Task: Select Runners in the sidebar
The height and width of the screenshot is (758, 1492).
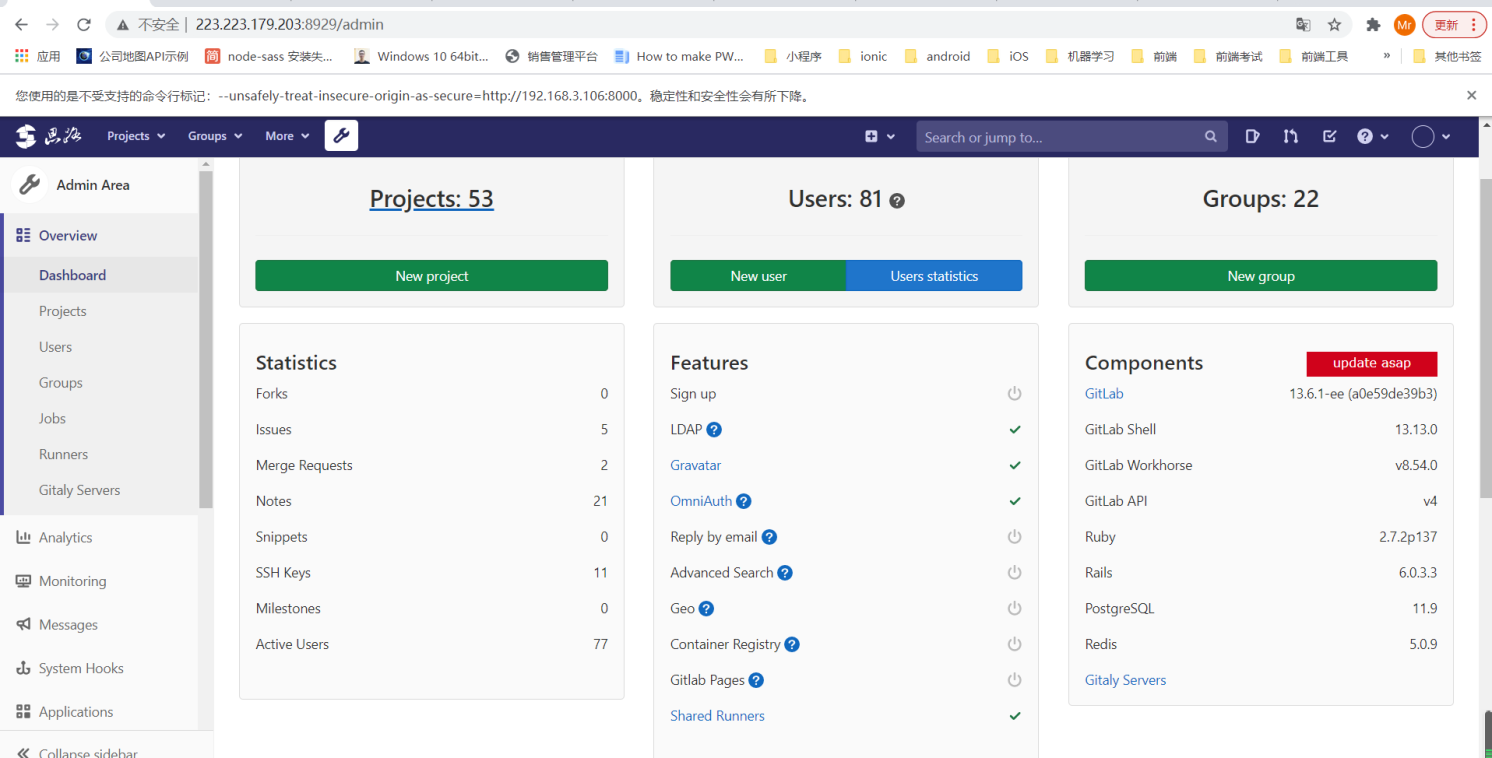Action: click(x=63, y=455)
